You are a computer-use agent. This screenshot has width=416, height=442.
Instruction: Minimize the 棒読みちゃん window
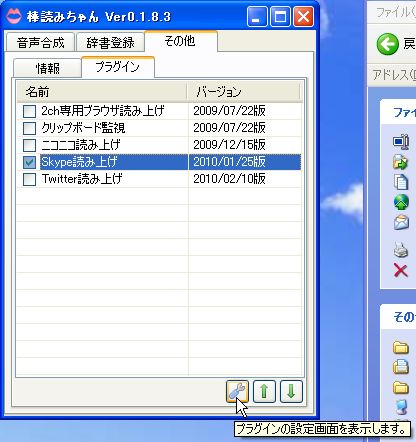coord(257,16)
